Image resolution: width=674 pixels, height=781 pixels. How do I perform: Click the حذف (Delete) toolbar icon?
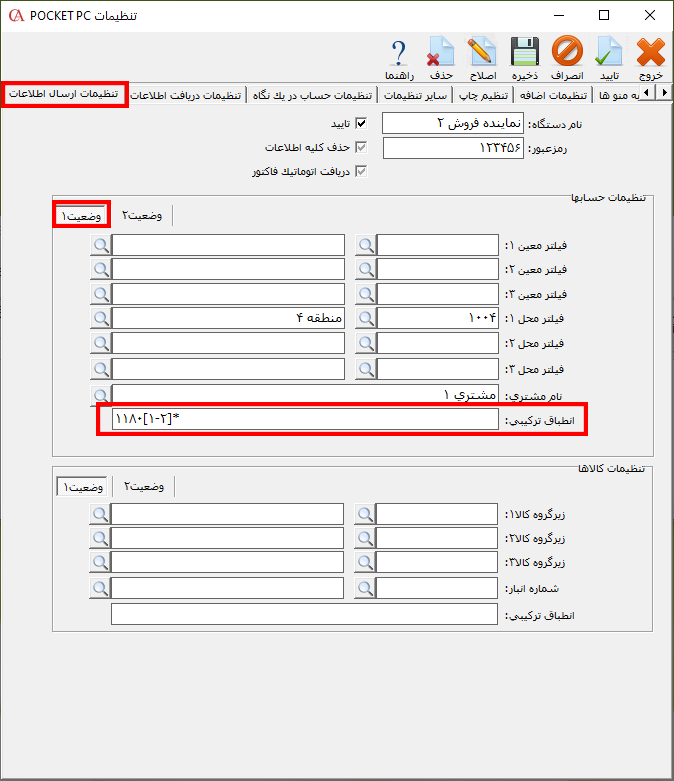point(441,58)
